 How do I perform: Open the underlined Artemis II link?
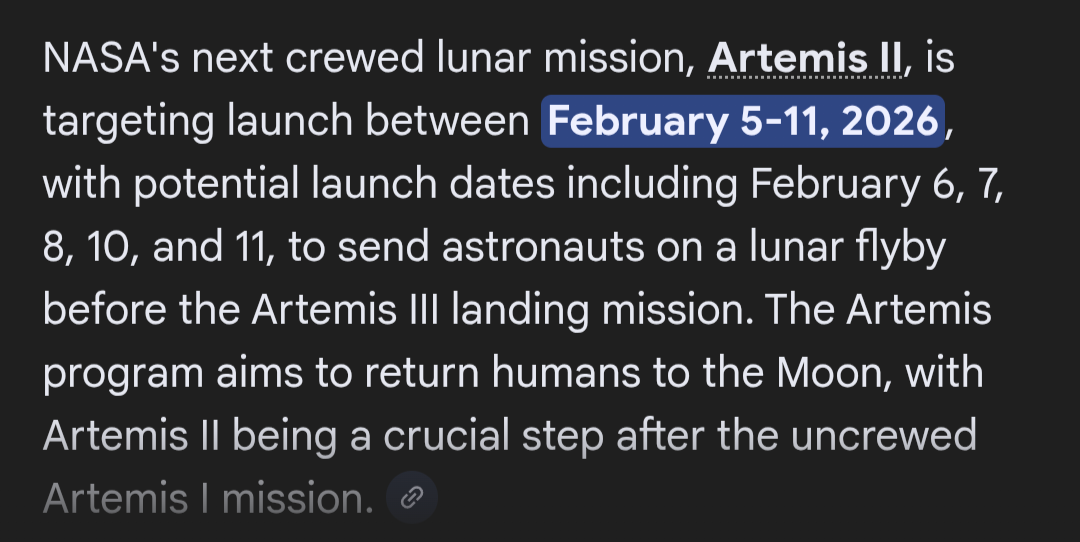pyautogui.click(x=805, y=60)
